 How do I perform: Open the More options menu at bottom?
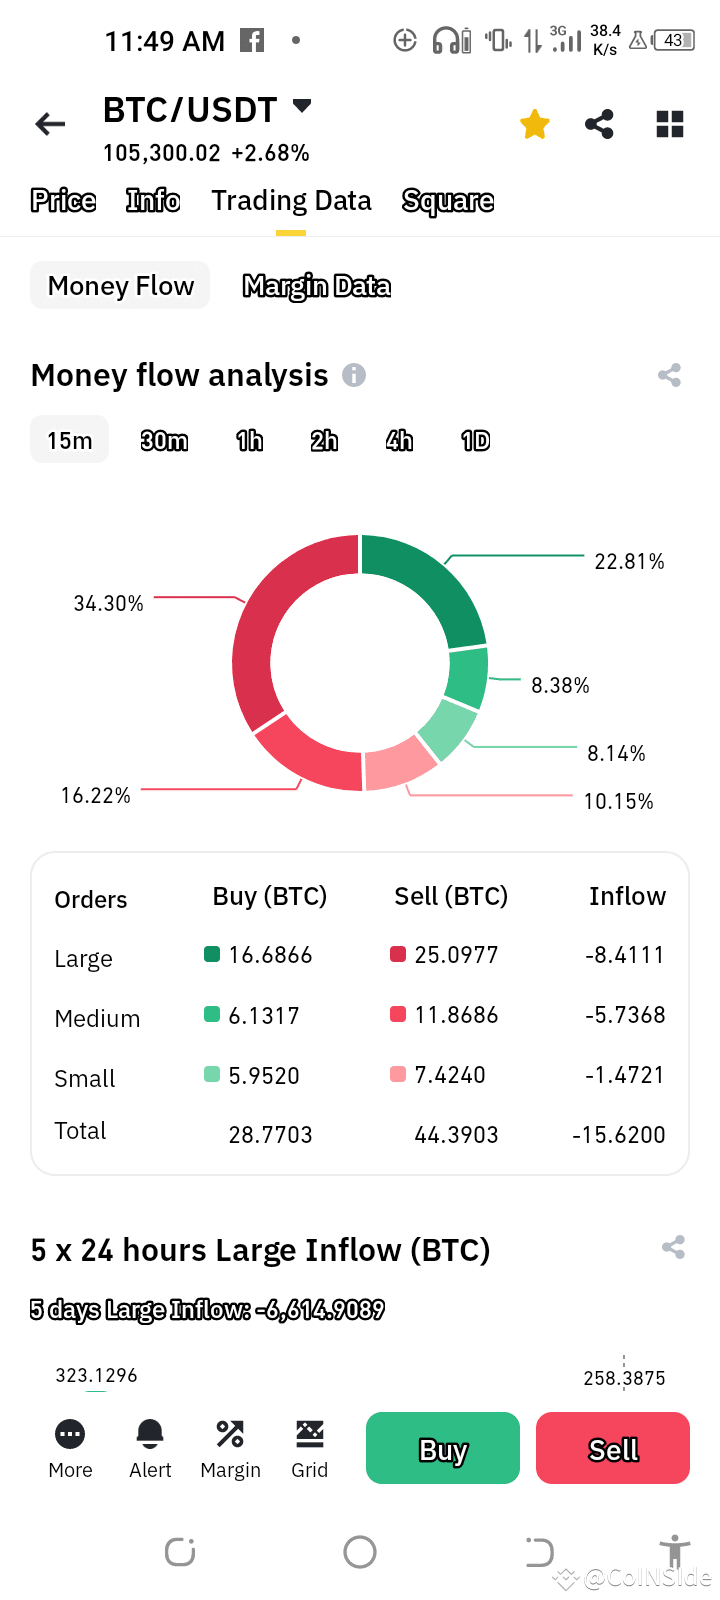tap(69, 1447)
